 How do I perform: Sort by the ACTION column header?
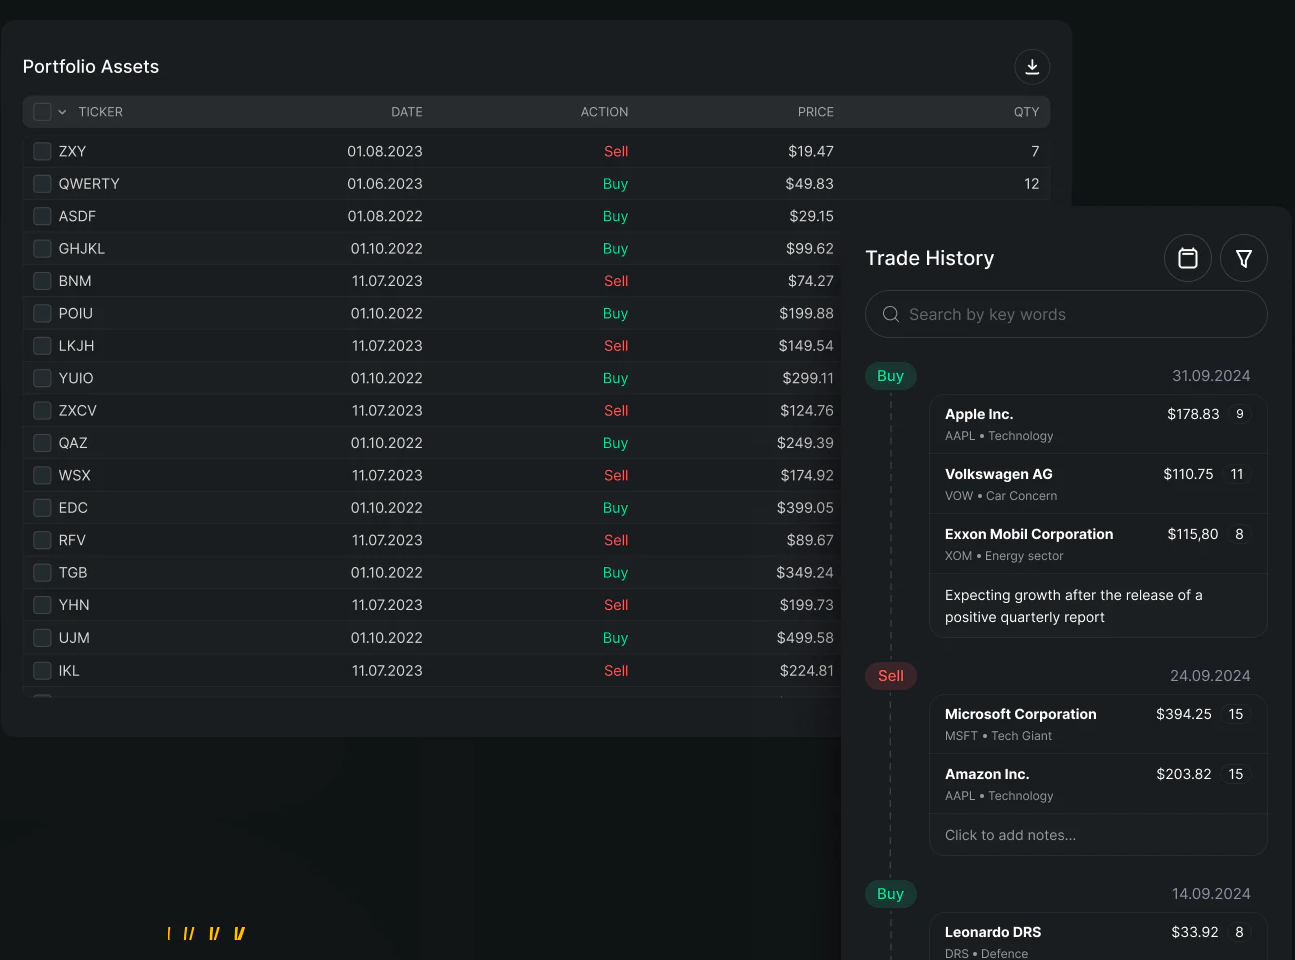pos(605,112)
